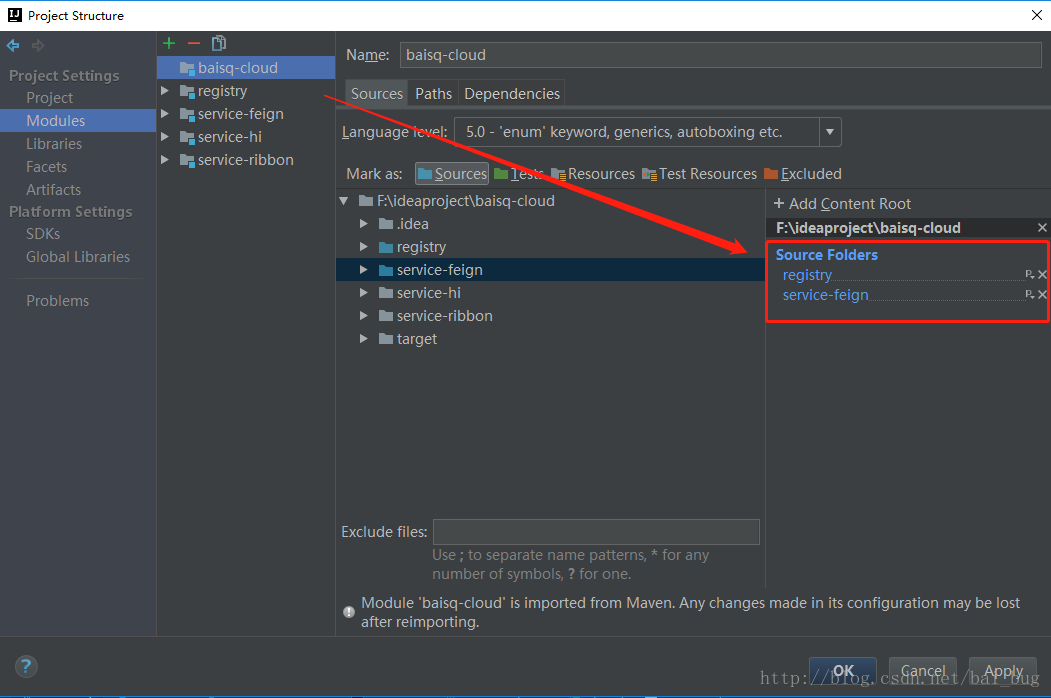This screenshot has height=698, width=1051.
Task: Select Libraries in Project Settings
Action: point(54,144)
